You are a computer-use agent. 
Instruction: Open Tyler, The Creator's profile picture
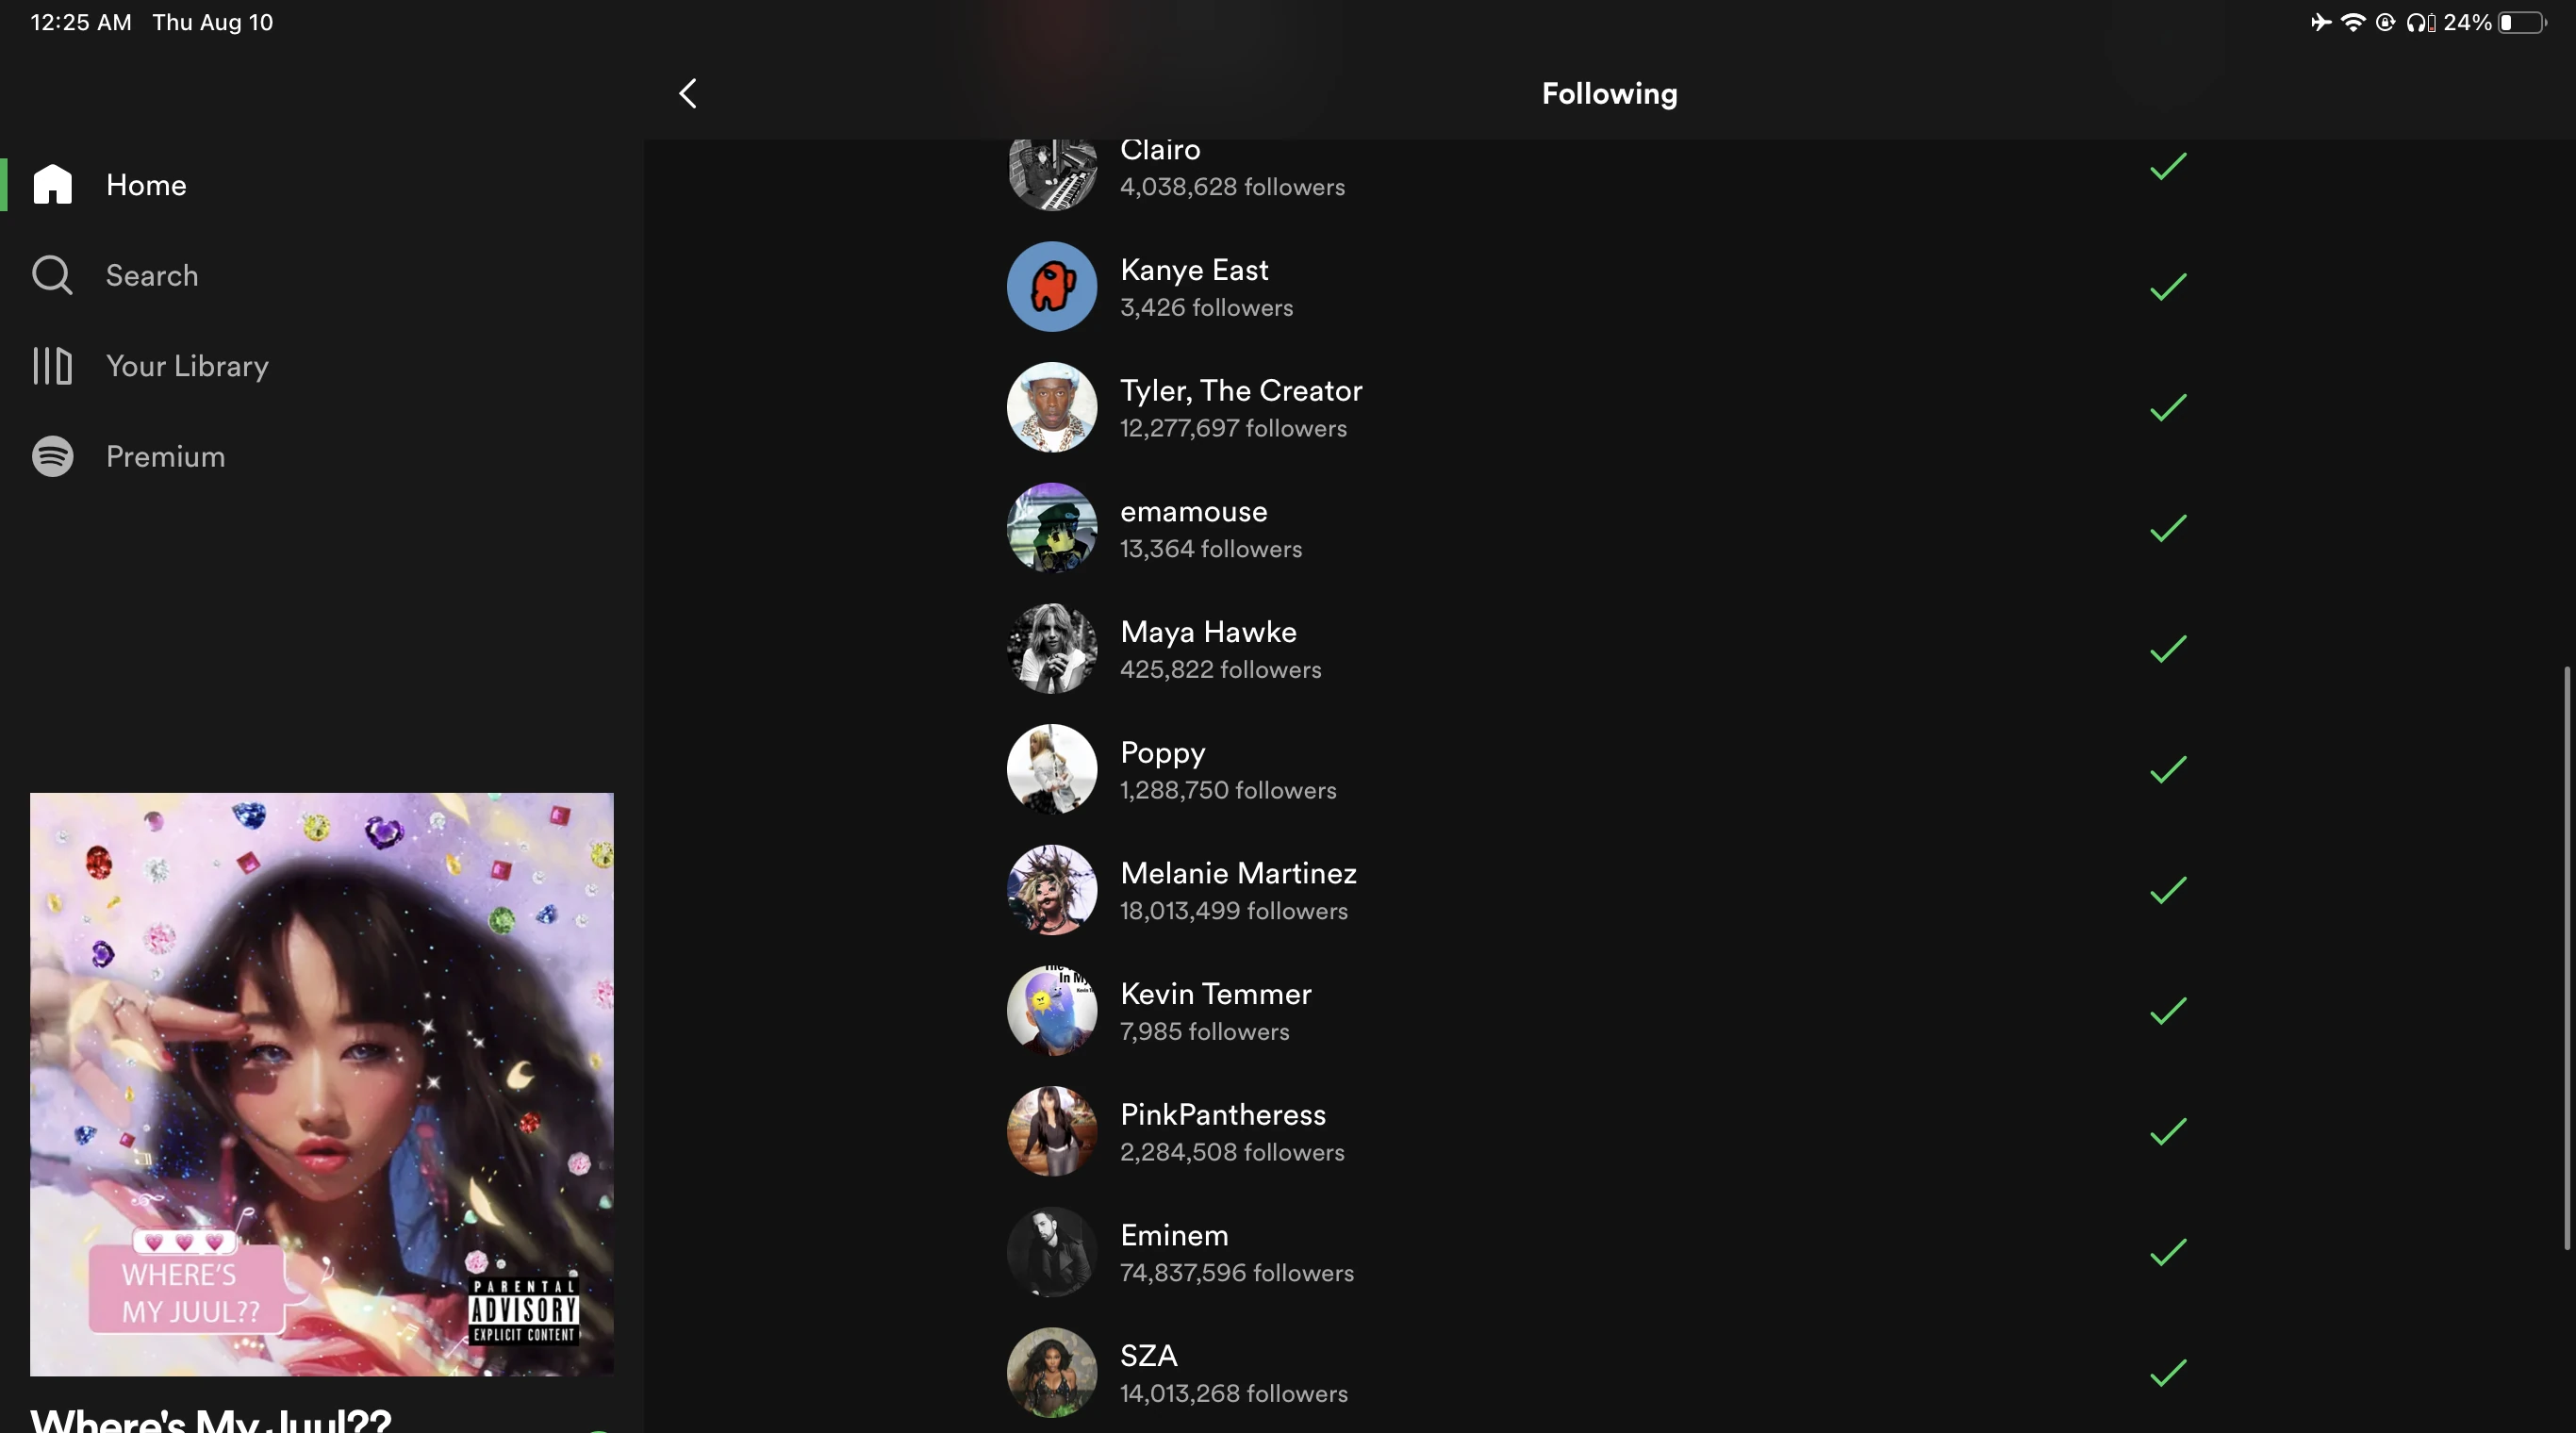click(1051, 408)
